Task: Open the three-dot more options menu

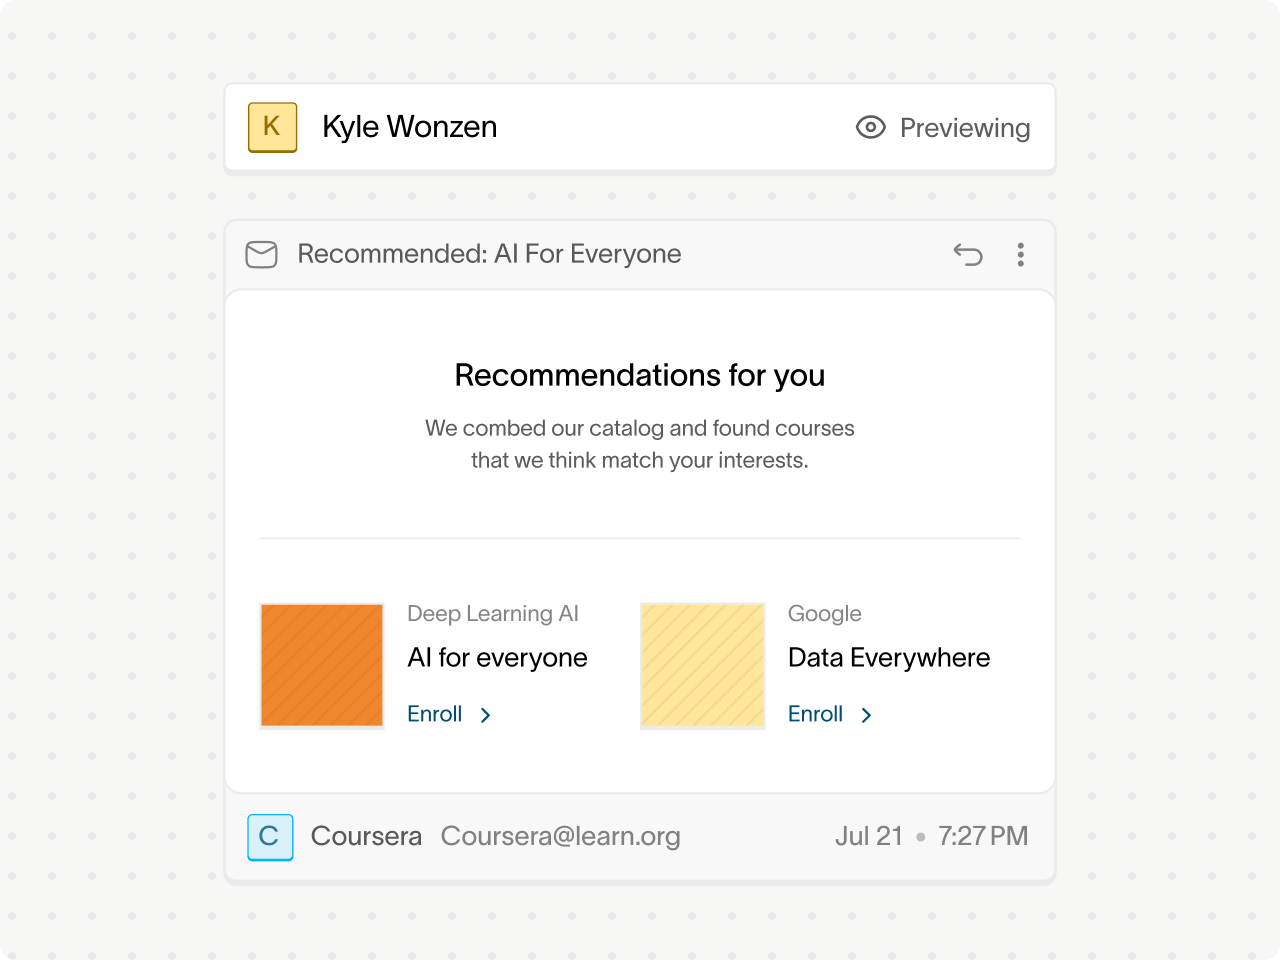Action: (1021, 254)
